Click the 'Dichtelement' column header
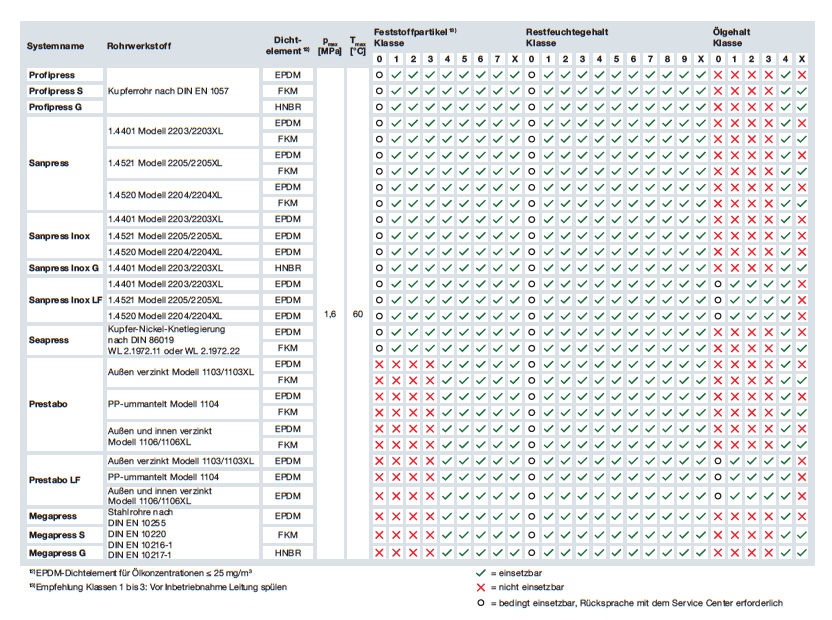 pos(288,46)
